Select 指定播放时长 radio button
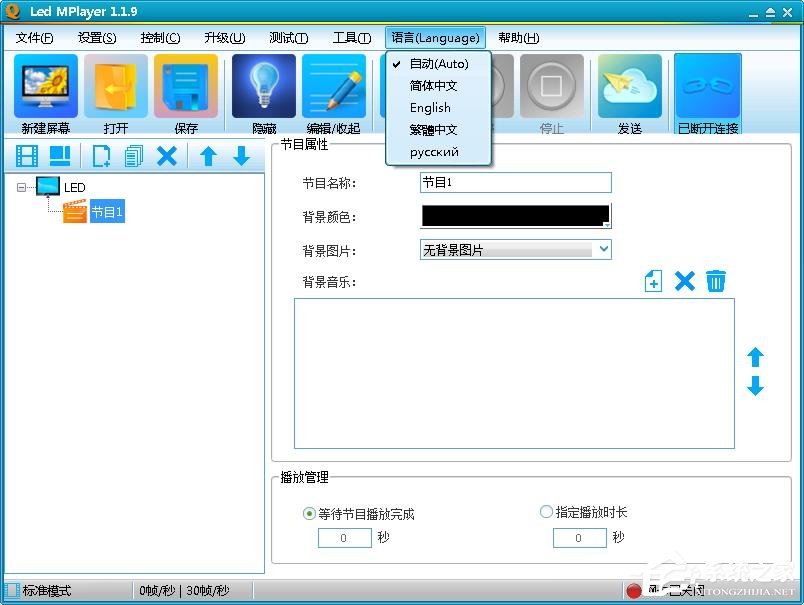The height and width of the screenshot is (605, 804). (x=546, y=512)
